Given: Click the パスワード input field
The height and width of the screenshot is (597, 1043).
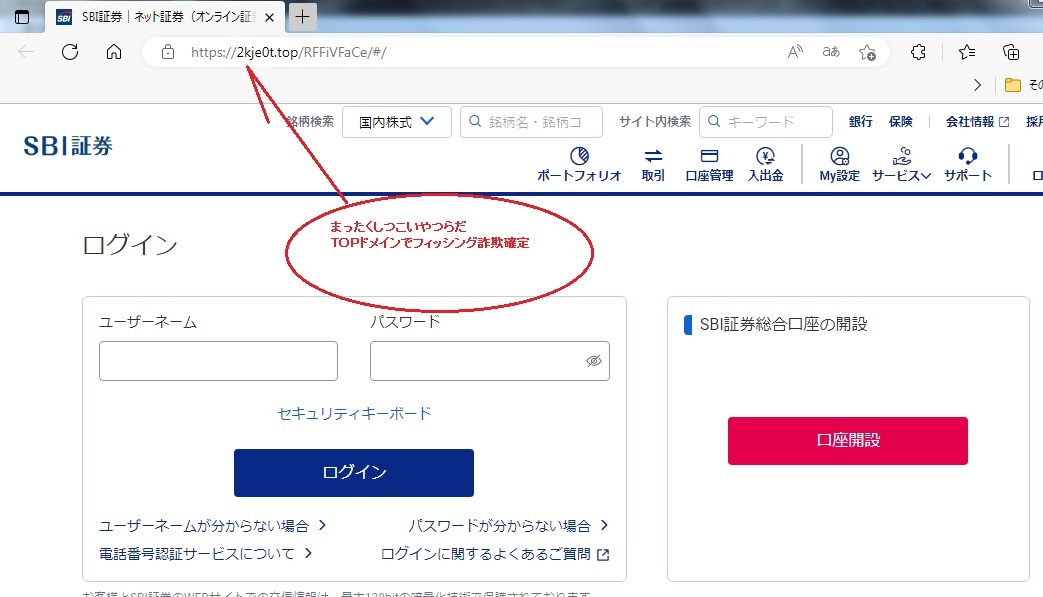Looking at the screenshot, I should [x=490, y=361].
